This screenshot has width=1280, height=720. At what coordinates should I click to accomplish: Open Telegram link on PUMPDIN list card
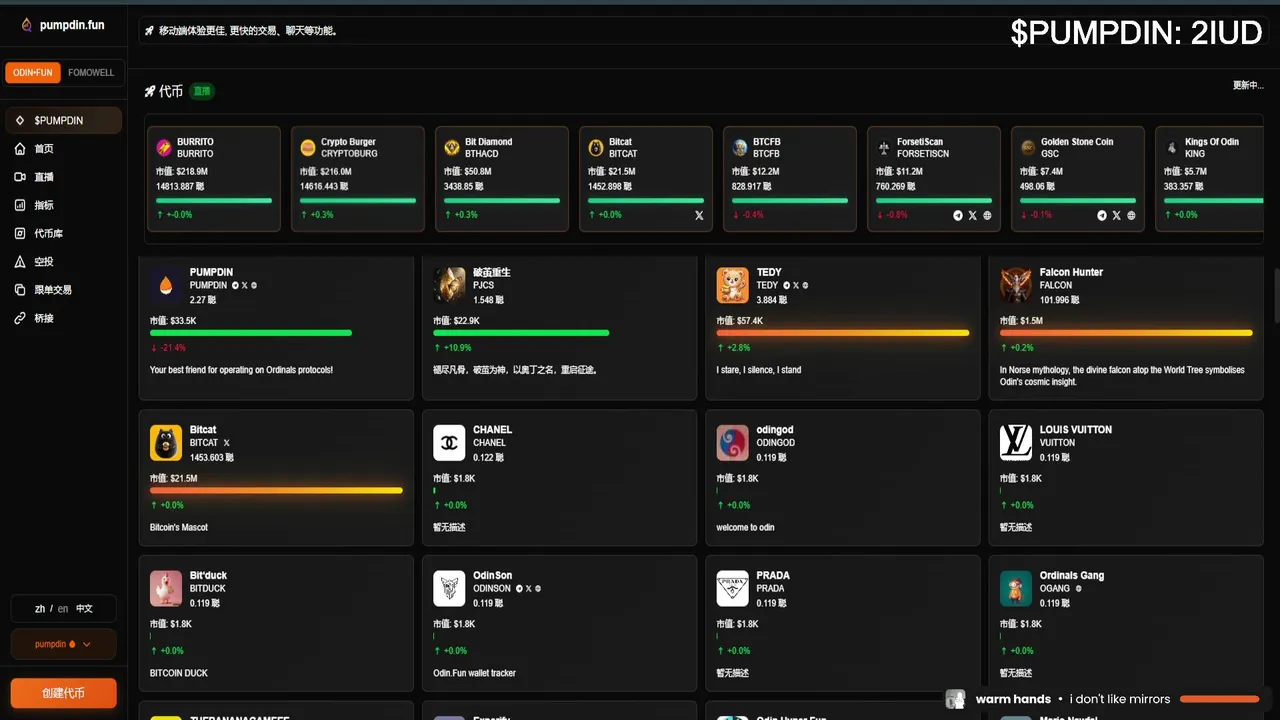pos(235,285)
